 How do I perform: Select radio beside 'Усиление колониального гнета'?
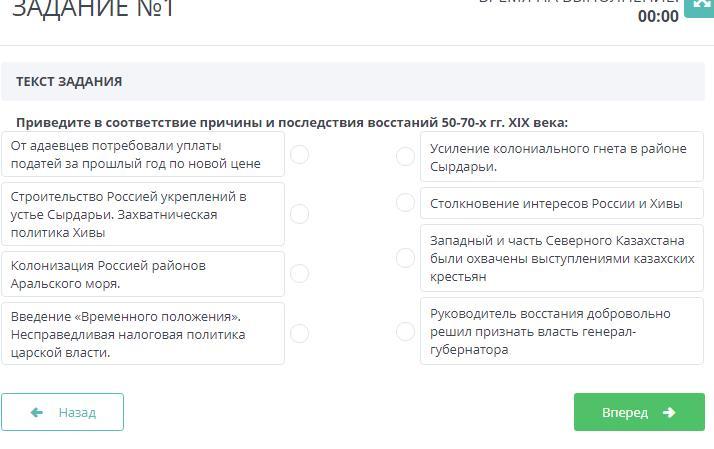coord(405,156)
